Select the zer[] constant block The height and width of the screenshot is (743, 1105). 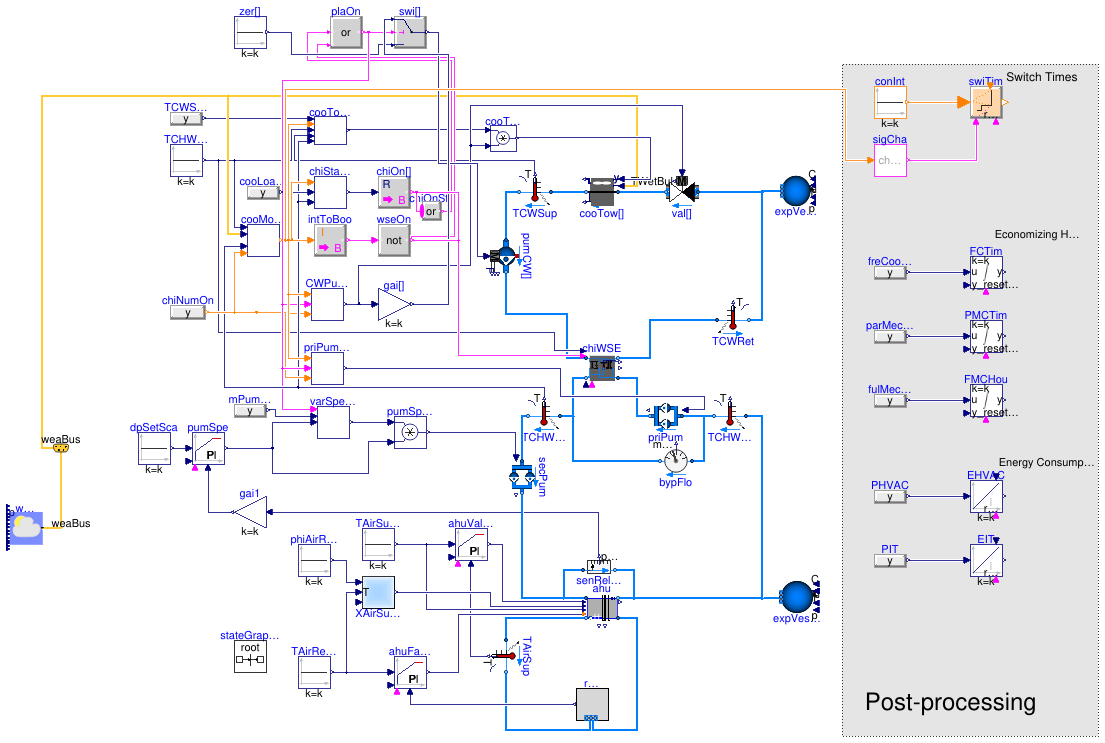[x=250, y=32]
